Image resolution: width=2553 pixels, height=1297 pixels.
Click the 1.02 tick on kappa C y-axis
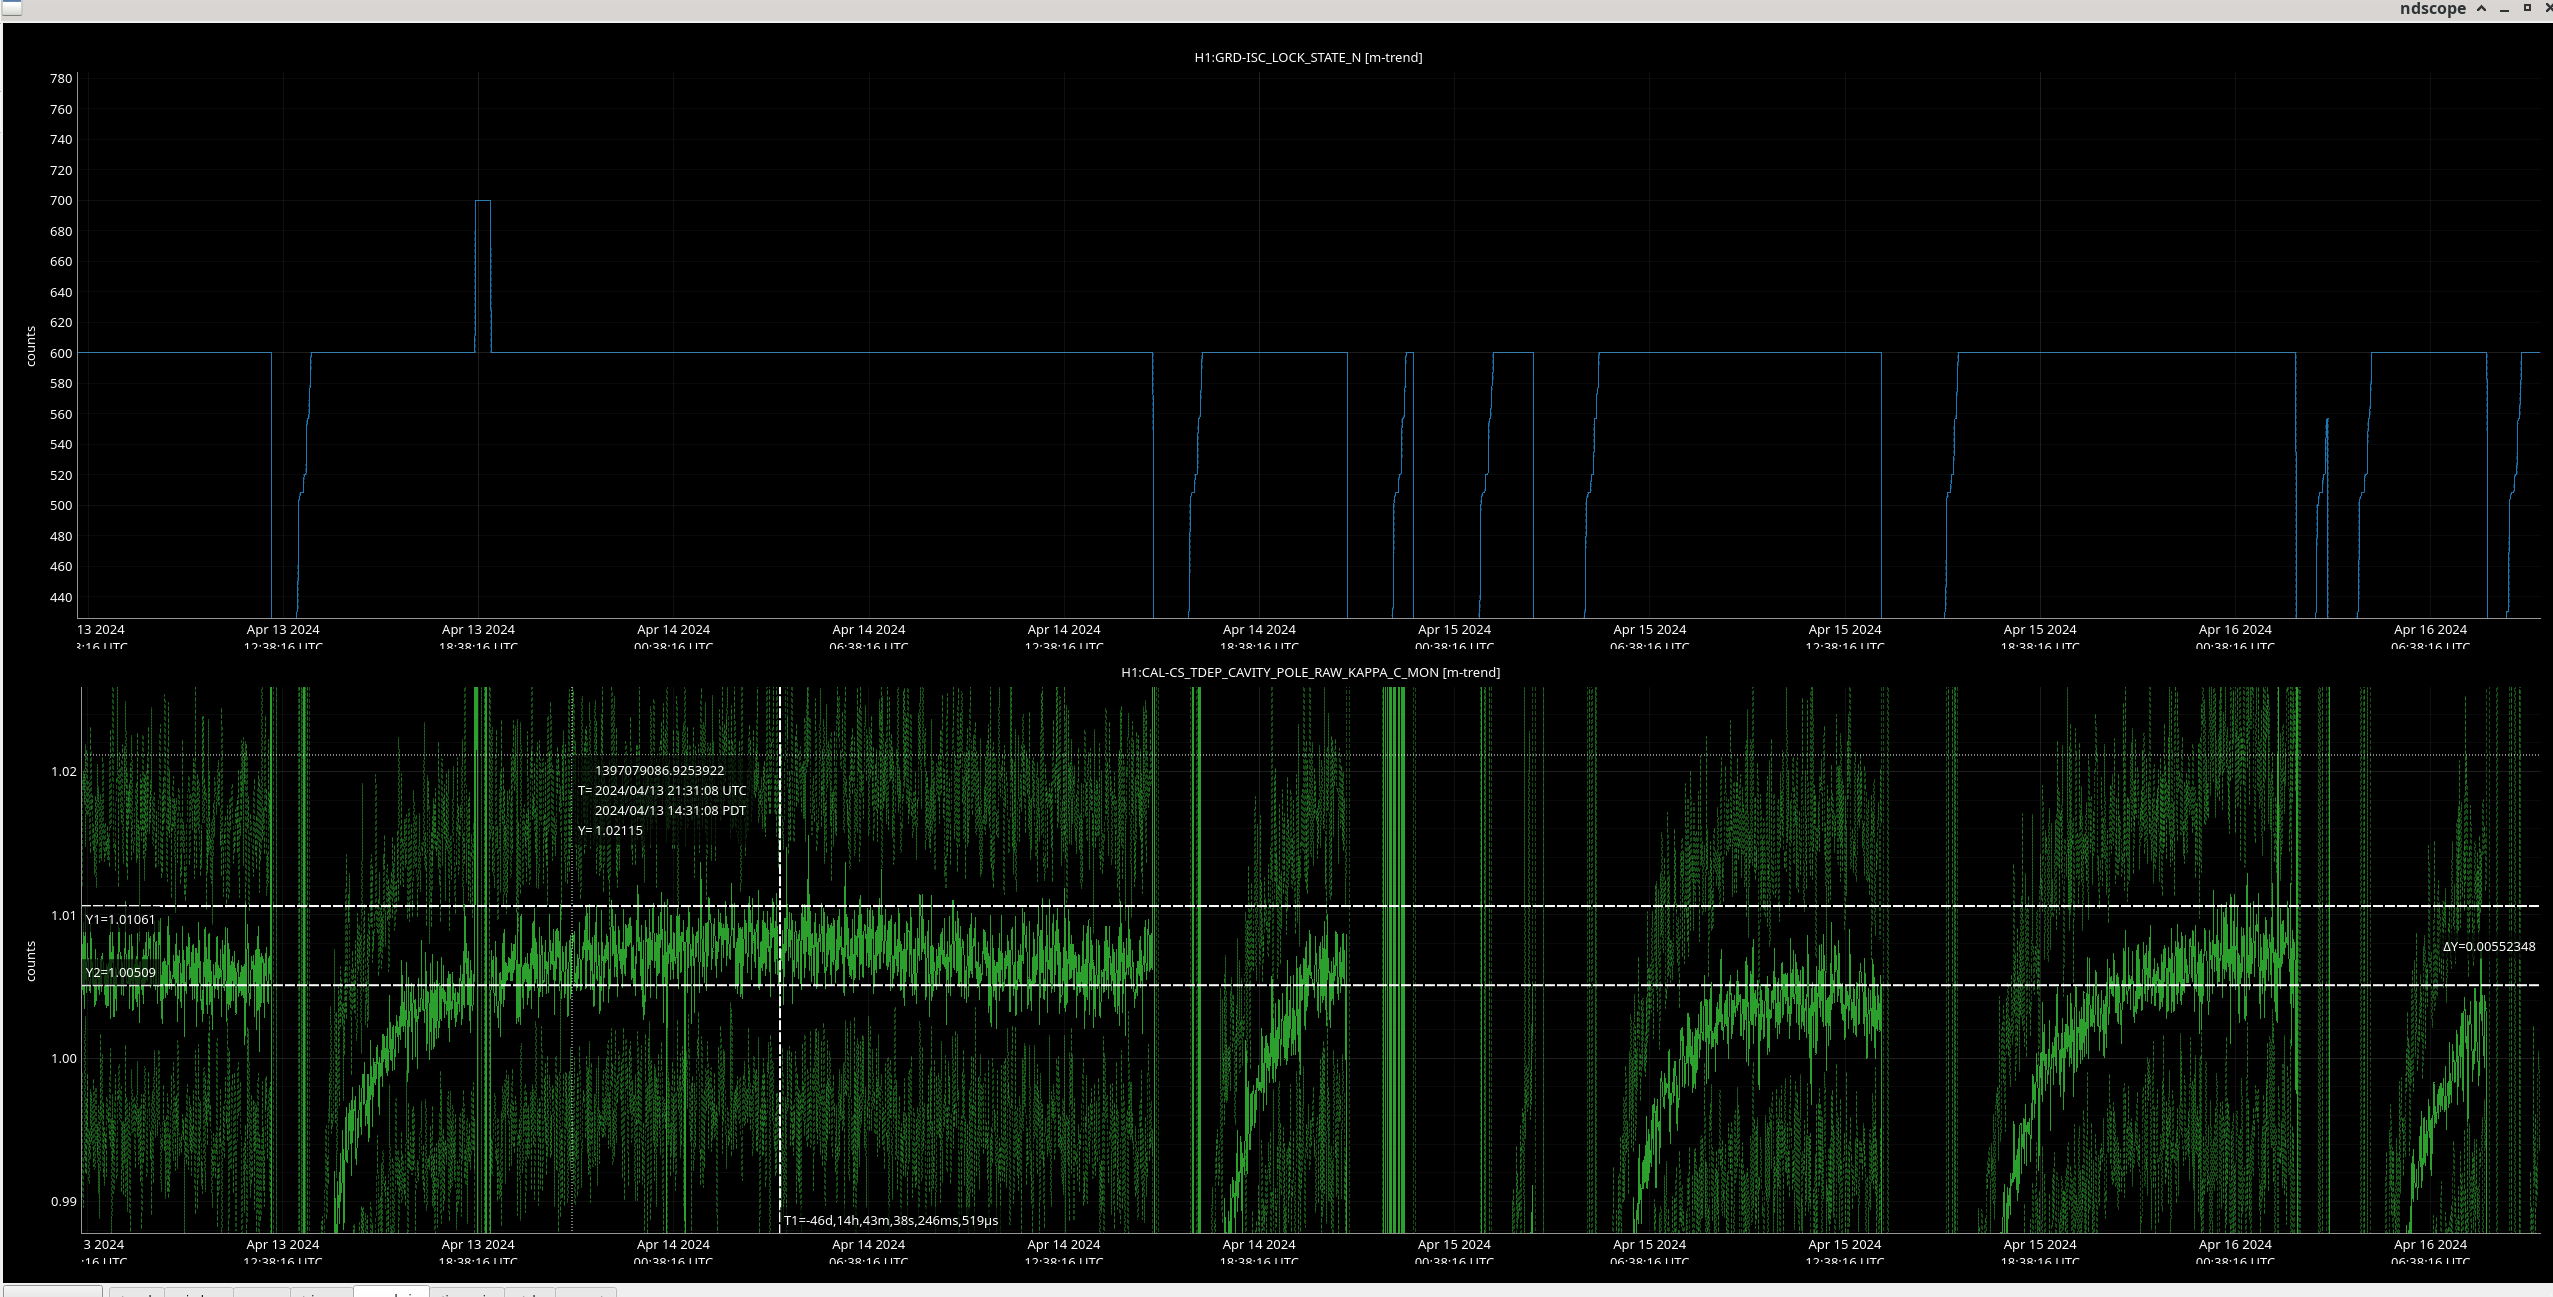pyautogui.click(x=64, y=771)
